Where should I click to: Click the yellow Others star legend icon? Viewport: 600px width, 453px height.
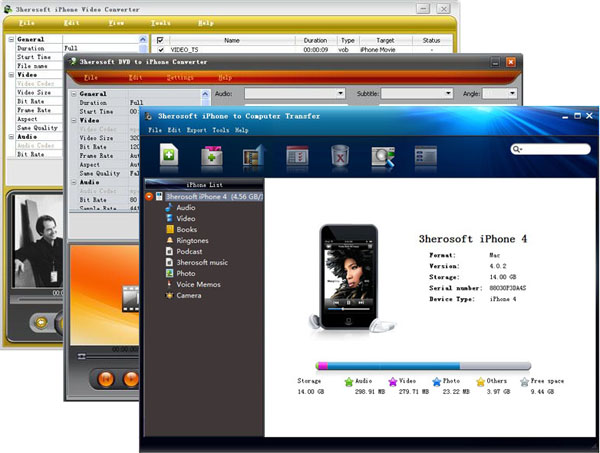tap(481, 381)
